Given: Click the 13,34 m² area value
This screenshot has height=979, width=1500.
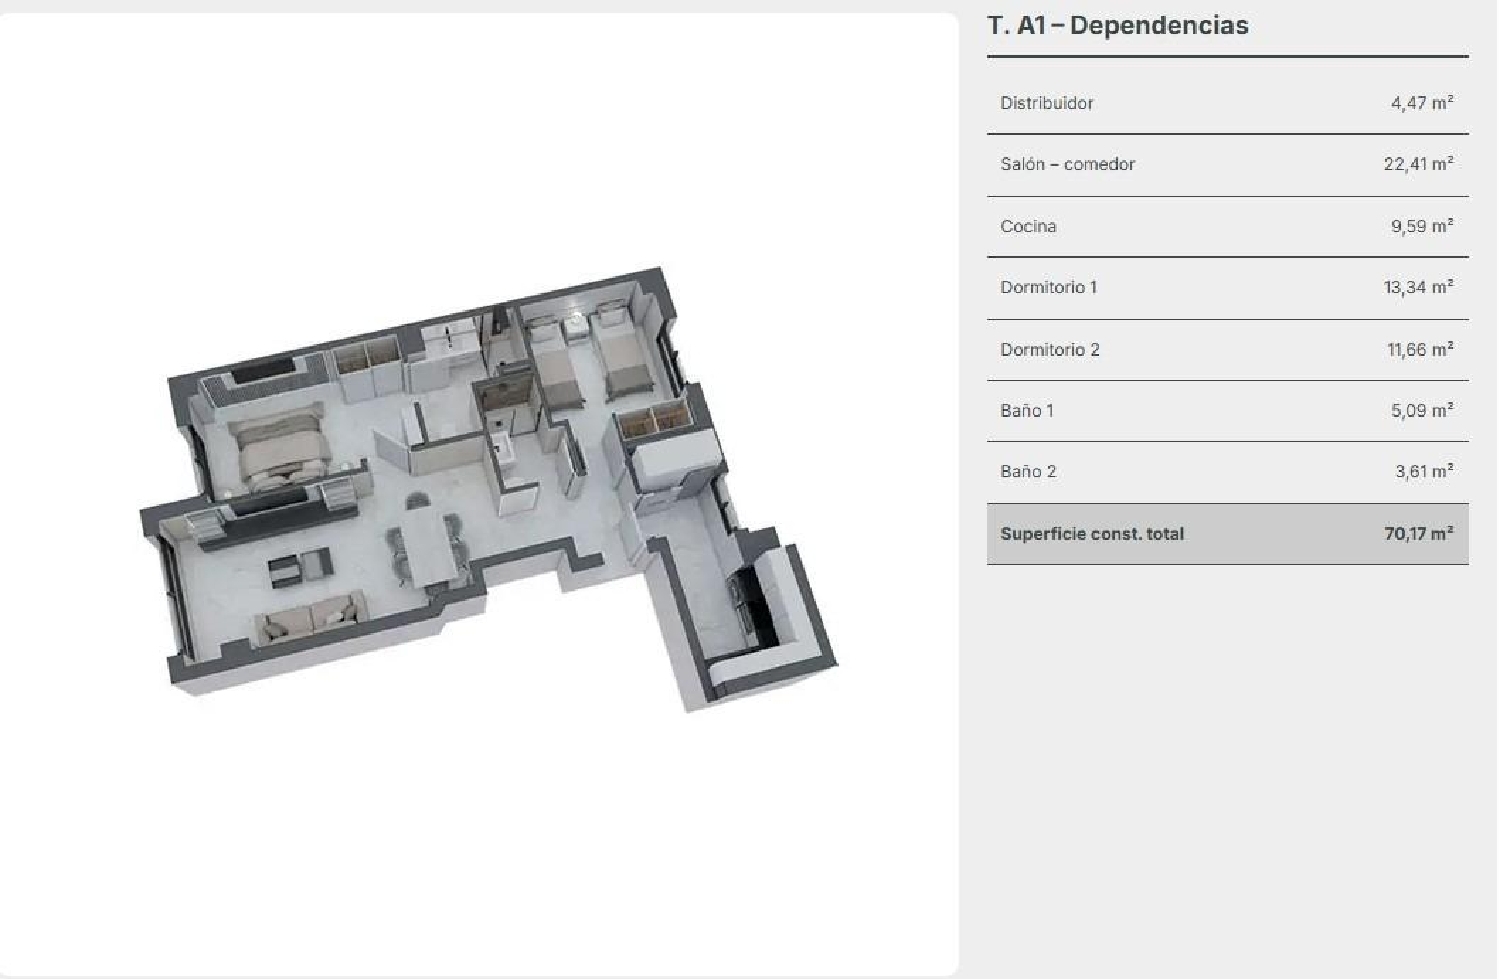Looking at the screenshot, I should point(1417,287).
